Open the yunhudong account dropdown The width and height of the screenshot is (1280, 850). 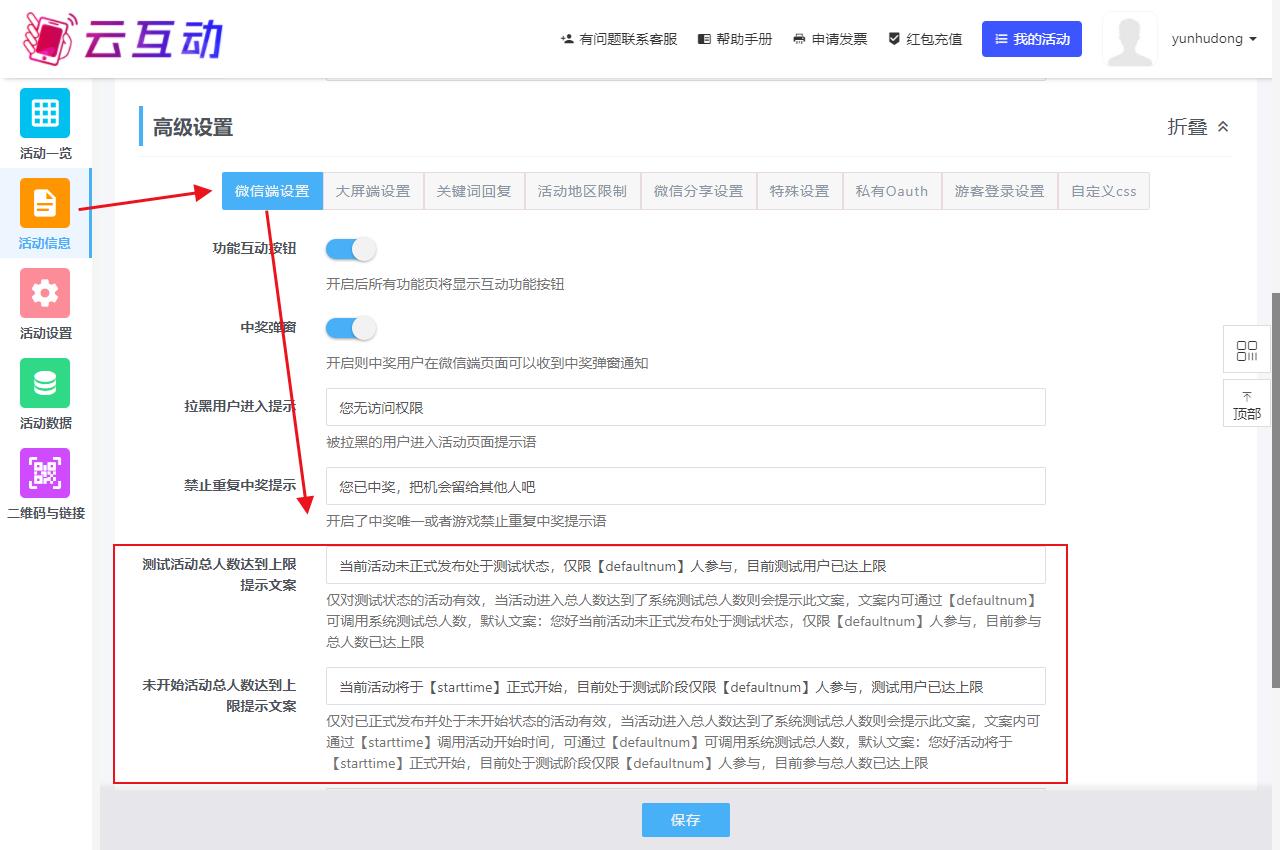point(1214,39)
